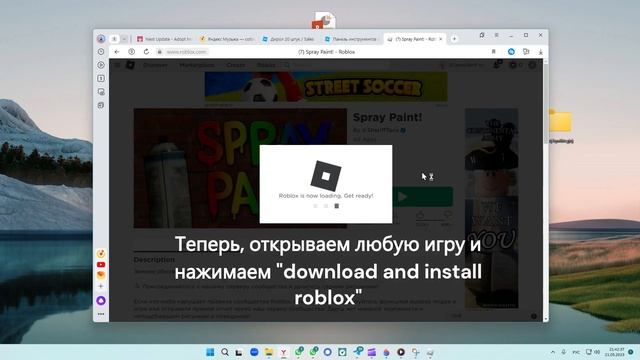Image resolution: width=640 pixels, height=360 pixels.
Task: Switch to the Панель инструментов tab
Action: [353, 39]
